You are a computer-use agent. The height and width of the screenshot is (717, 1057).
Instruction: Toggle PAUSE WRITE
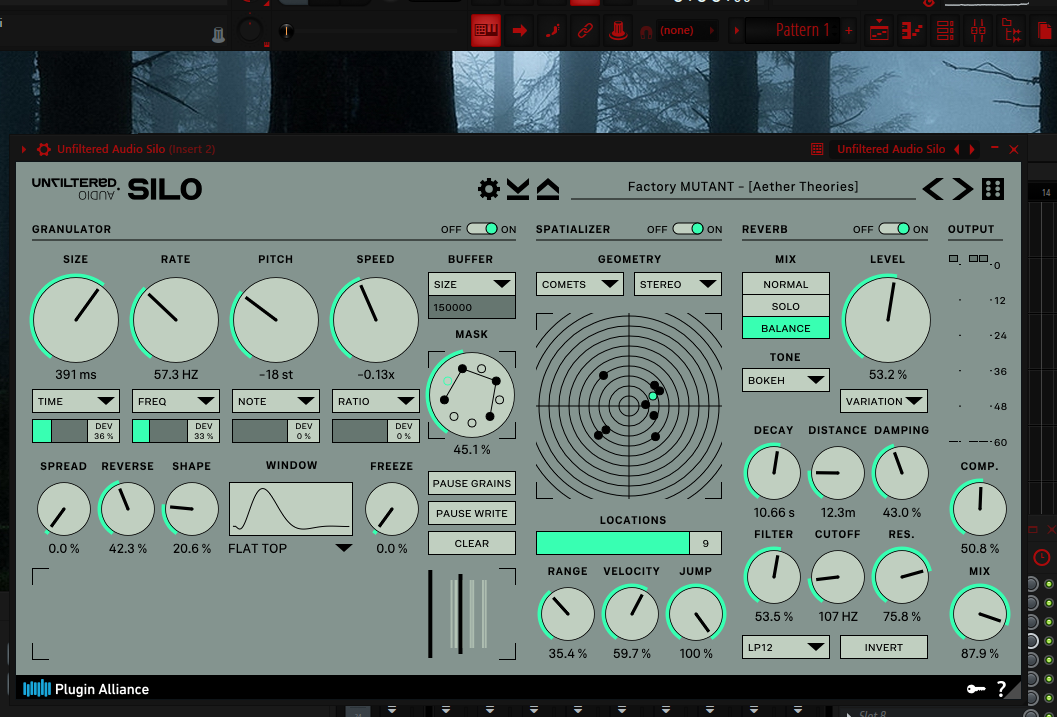(x=472, y=513)
